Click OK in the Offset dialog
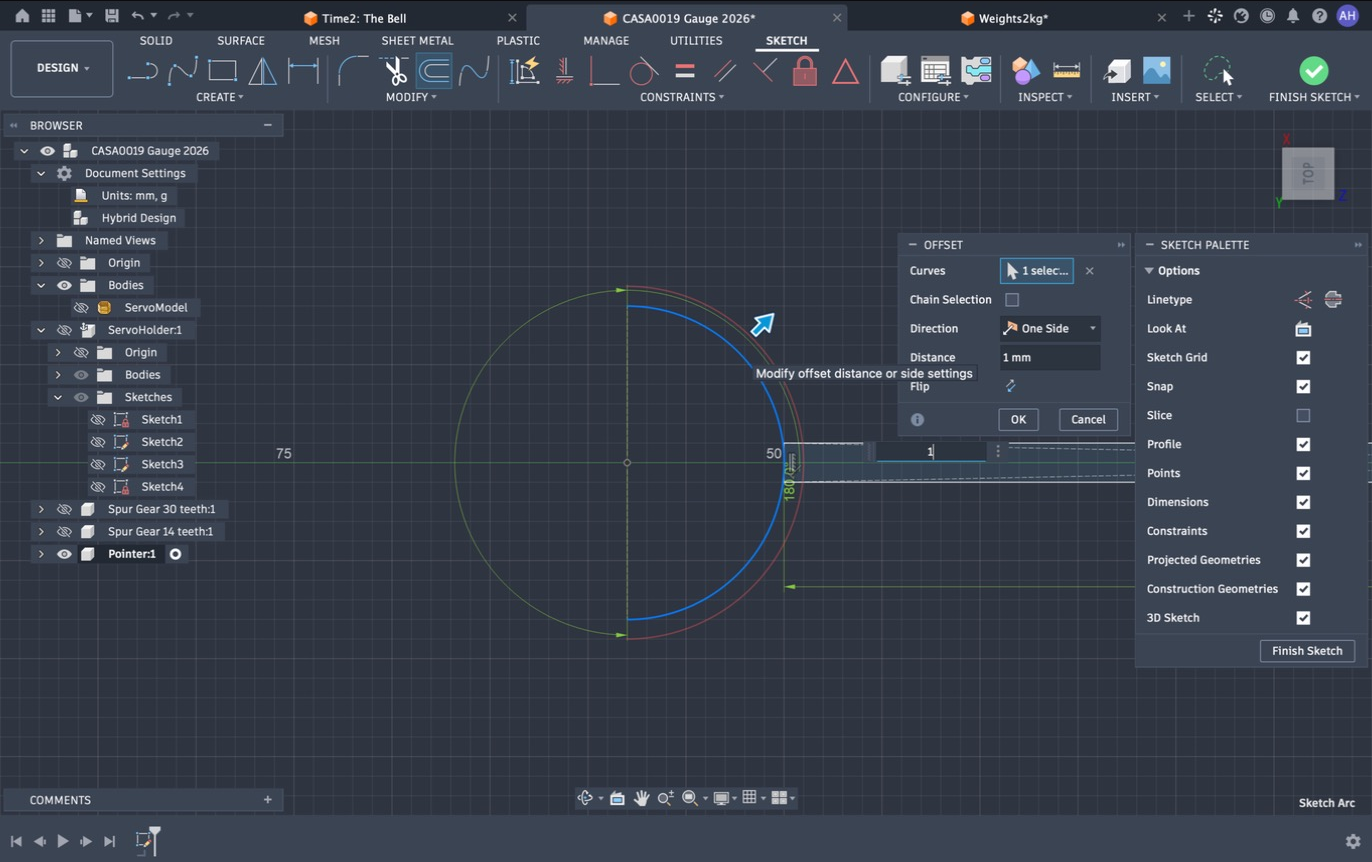 pos(1018,420)
